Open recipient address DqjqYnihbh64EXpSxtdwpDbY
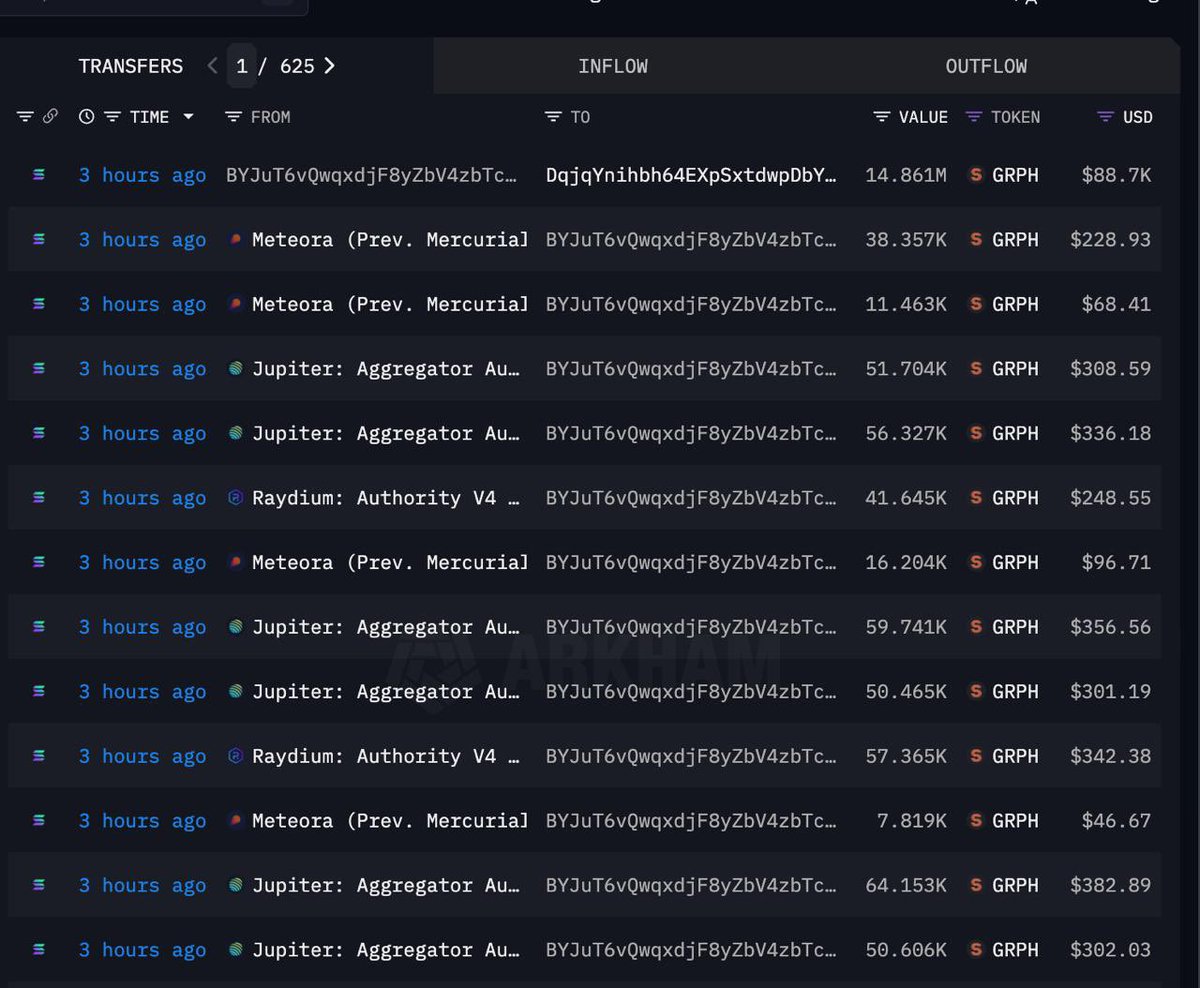 click(691, 175)
